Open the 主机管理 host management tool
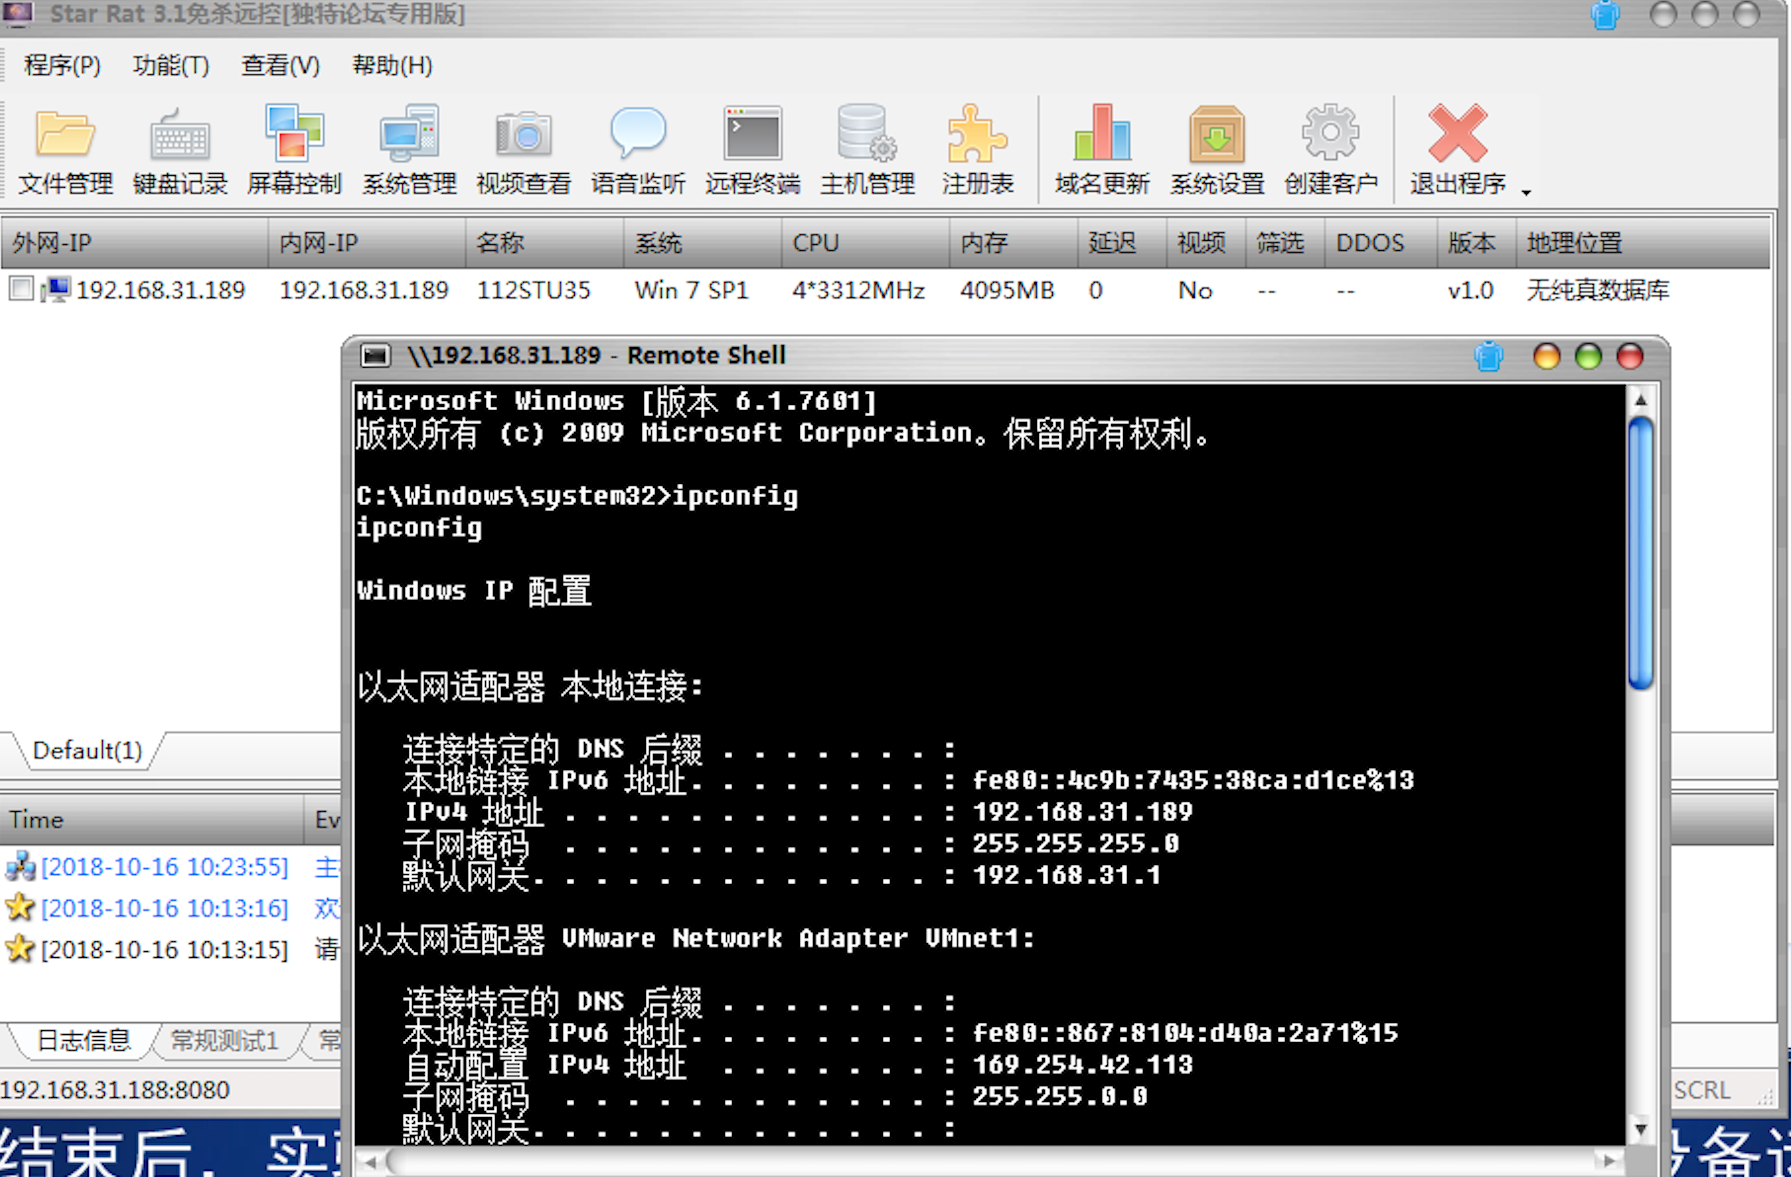Screen dimensions: 1791x1177 point(867,150)
